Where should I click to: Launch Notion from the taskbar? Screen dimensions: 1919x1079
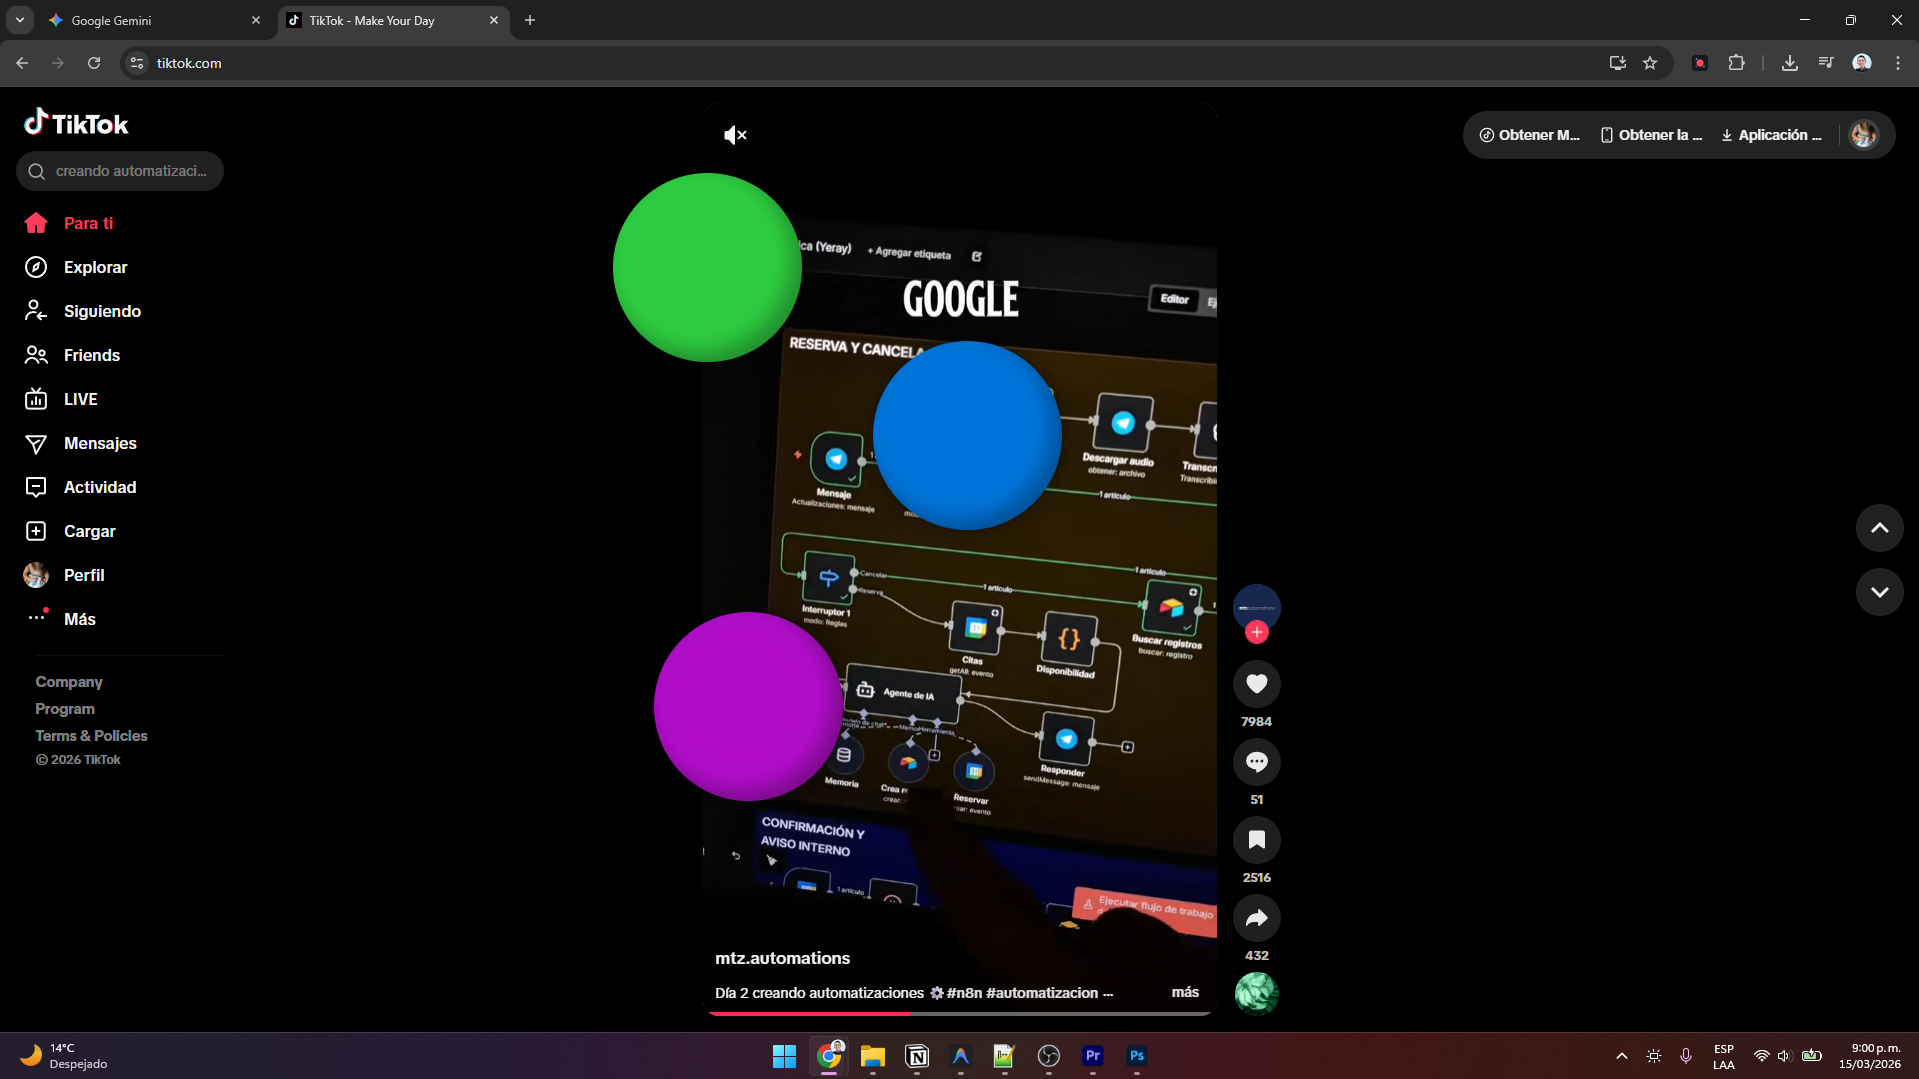917,1056
